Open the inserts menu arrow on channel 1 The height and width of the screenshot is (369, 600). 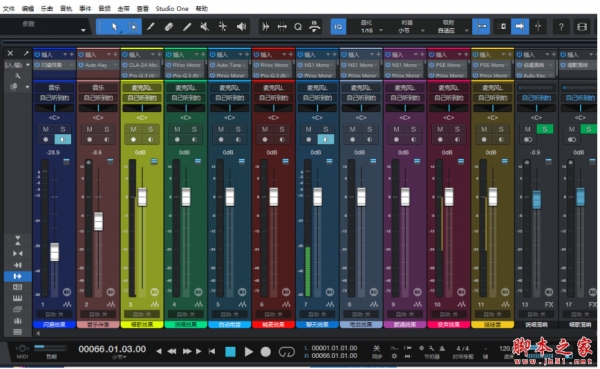pos(65,55)
